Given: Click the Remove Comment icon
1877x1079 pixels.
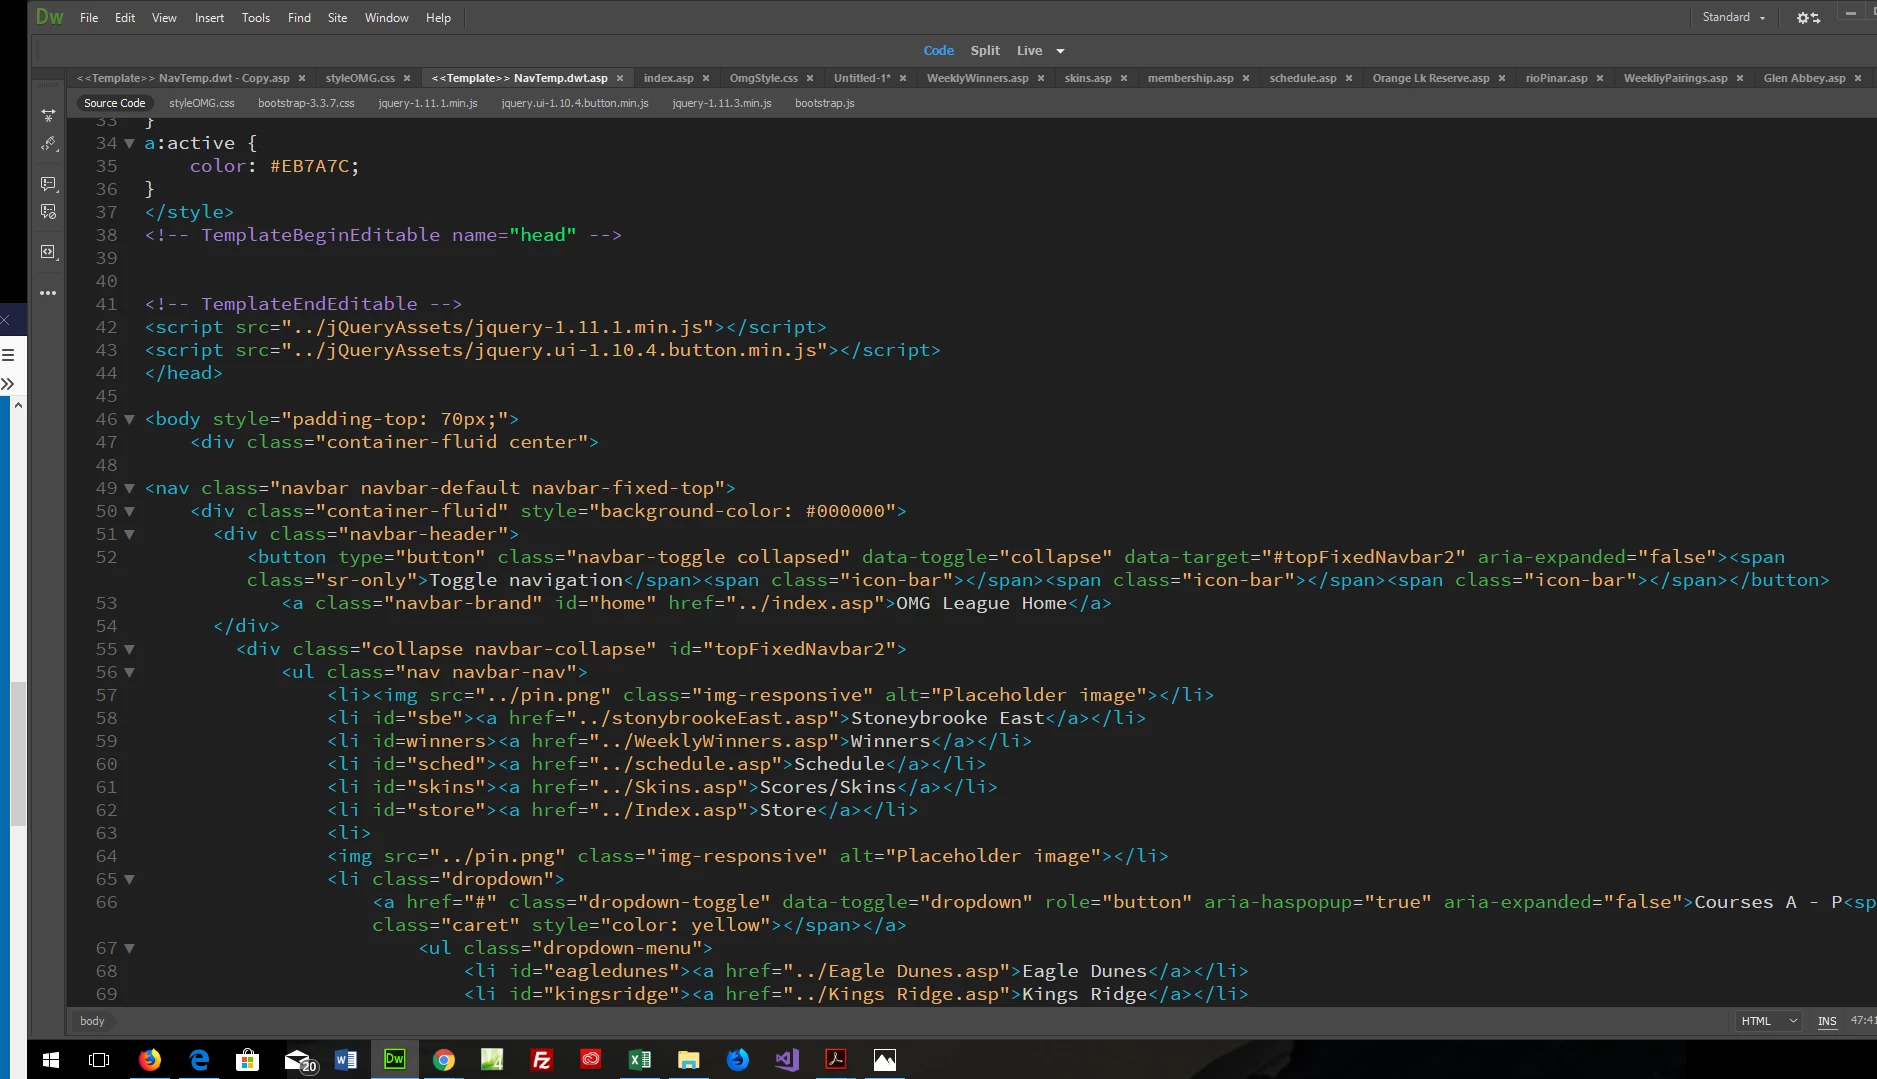Looking at the screenshot, I should click(x=48, y=212).
